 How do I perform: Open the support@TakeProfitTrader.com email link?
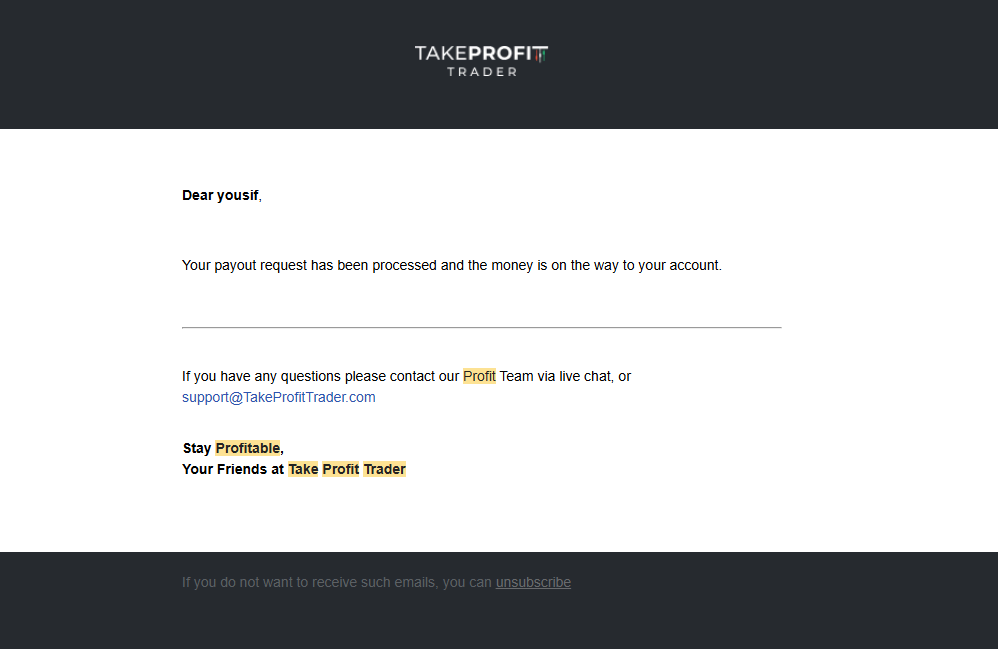(x=279, y=397)
